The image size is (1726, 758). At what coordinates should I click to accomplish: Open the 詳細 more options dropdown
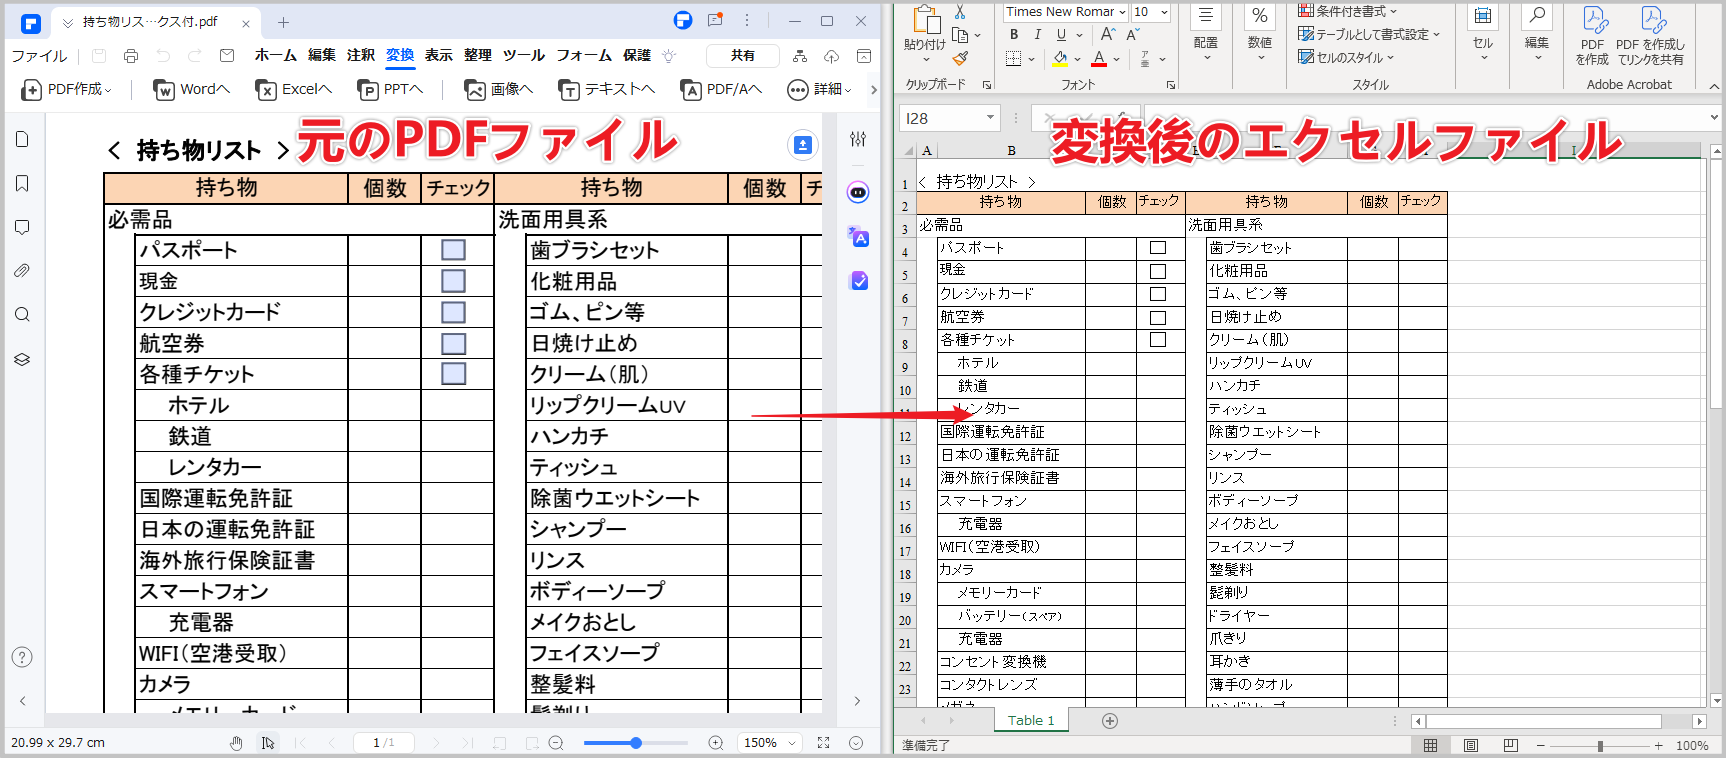[x=820, y=90]
